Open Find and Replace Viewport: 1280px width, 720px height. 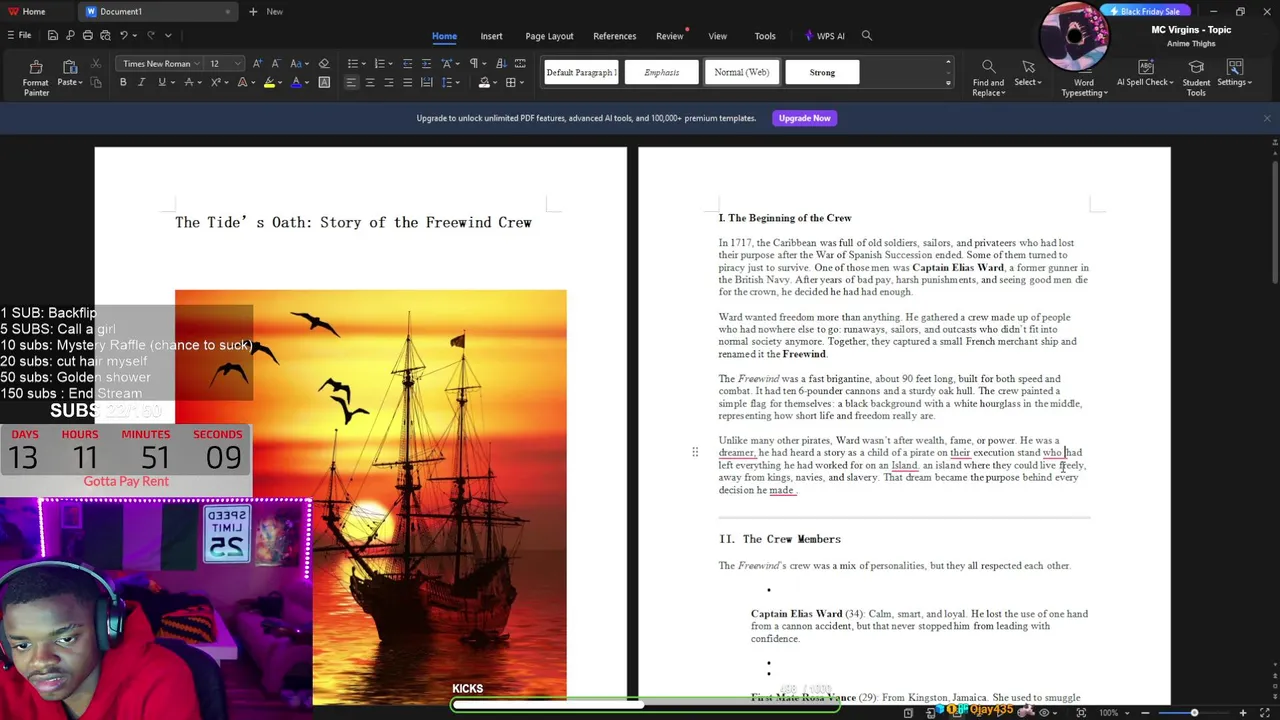(988, 76)
